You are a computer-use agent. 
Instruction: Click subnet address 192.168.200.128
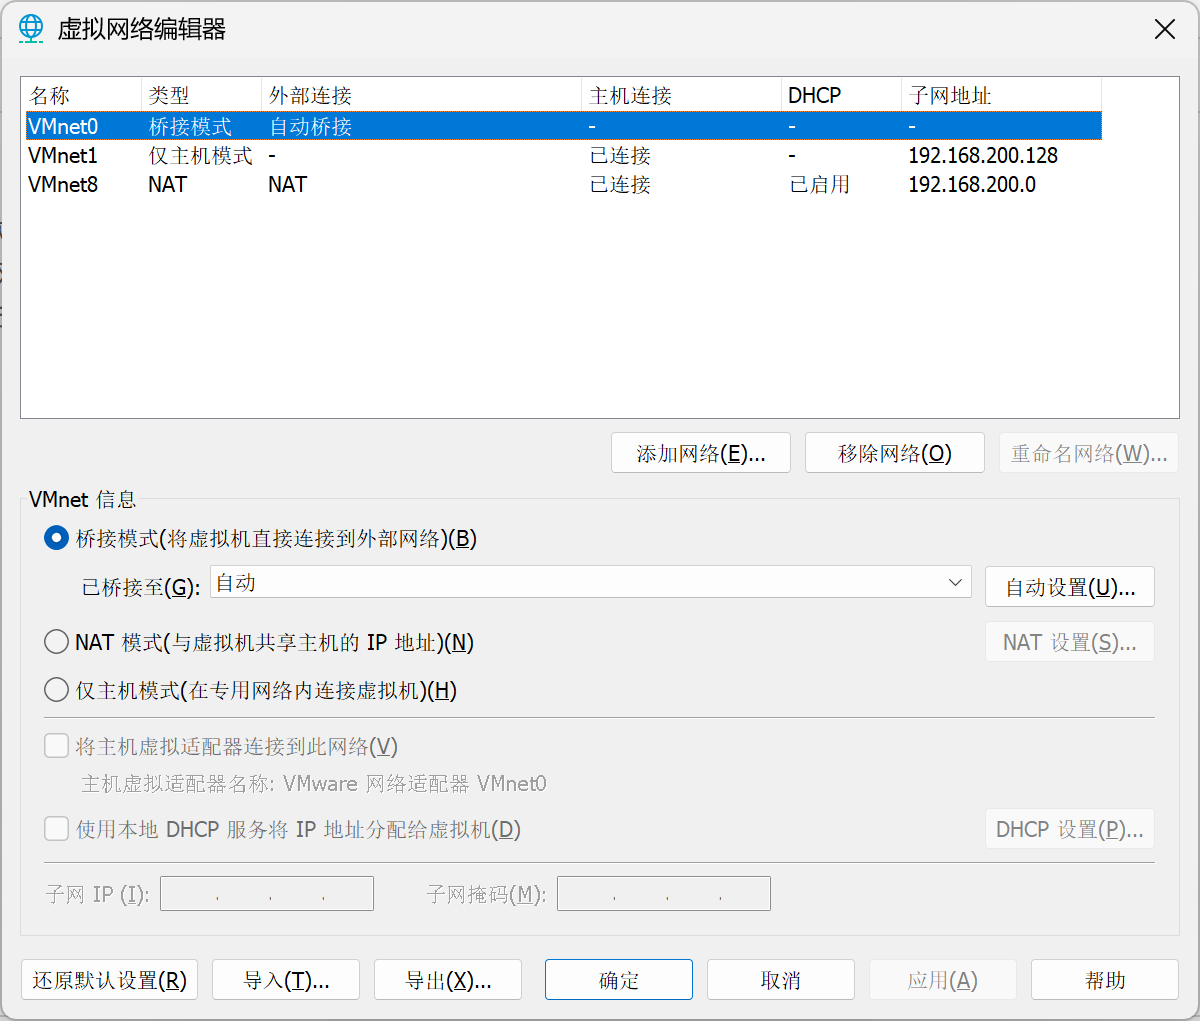coord(983,155)
